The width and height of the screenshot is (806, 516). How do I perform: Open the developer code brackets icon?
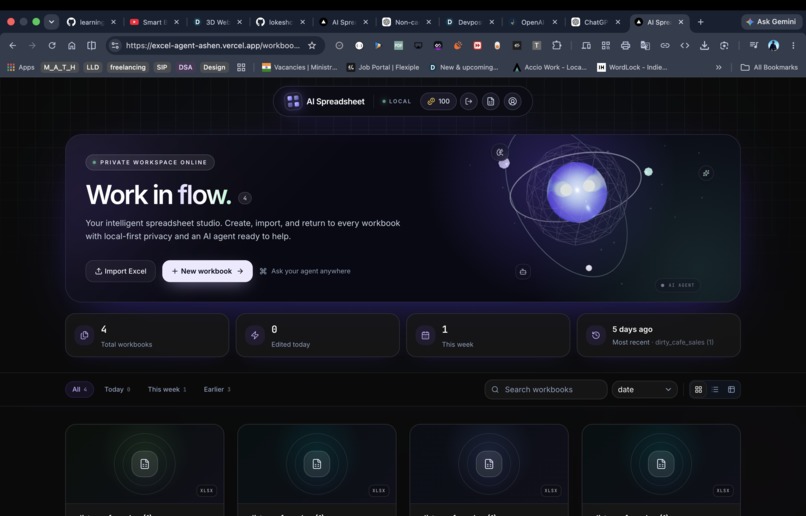[x=684, y=45]
